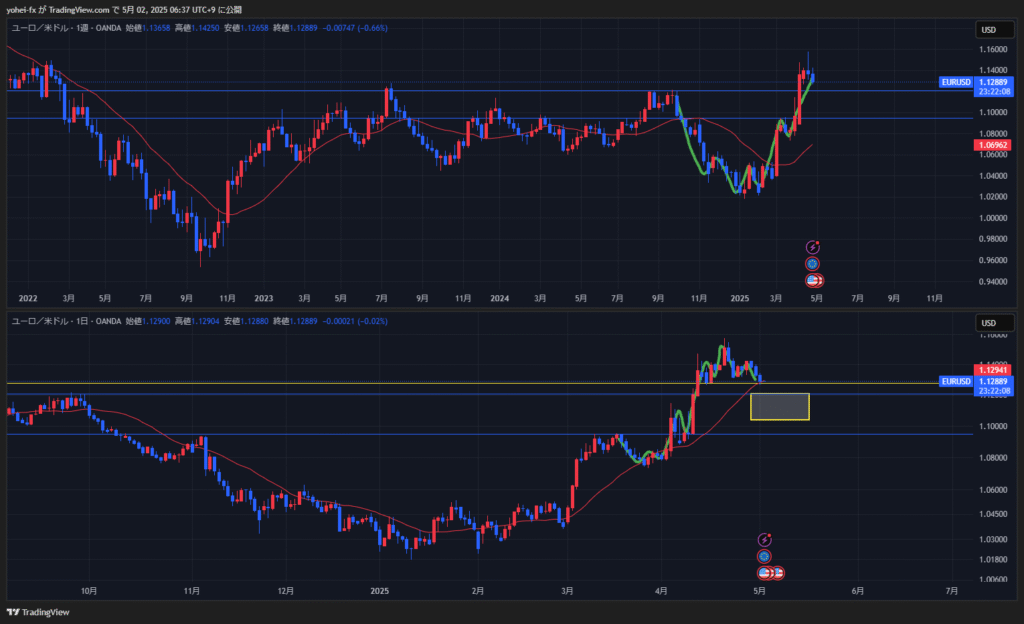Click the EURUSD price label on daily chart

956,381
